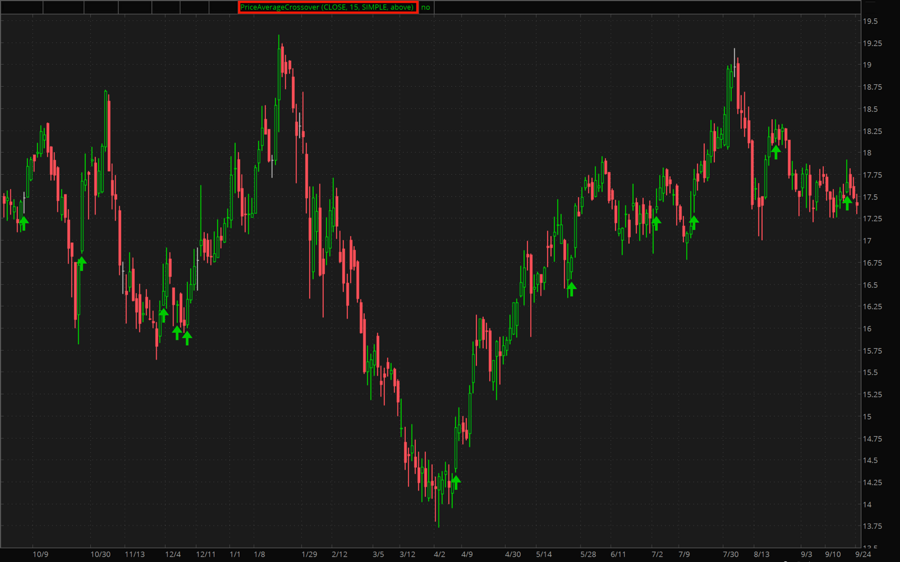
Task: Click the green arrow above 8/13 near 18
Action: click(775, 152)
